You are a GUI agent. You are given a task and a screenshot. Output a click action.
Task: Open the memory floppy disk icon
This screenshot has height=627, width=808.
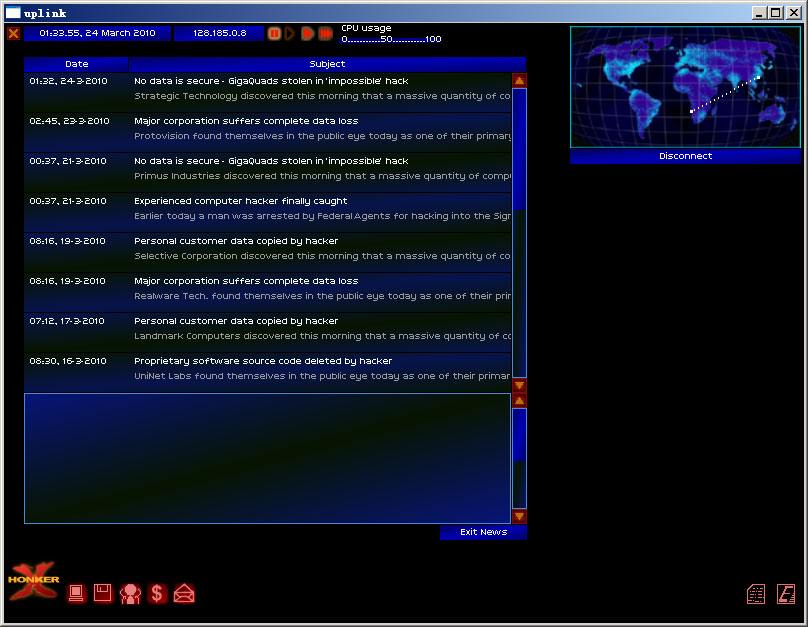pos(103,593)
